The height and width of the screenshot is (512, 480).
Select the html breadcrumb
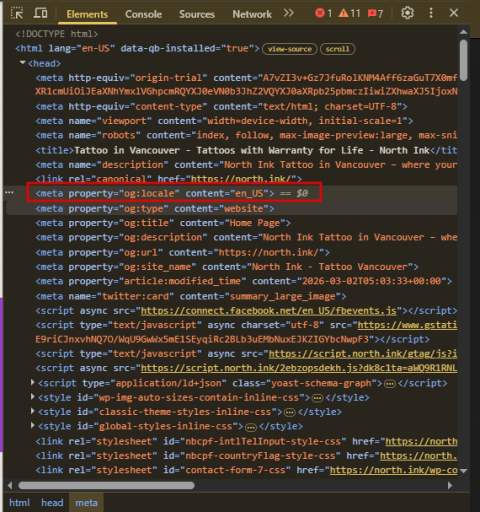(x=19, y=503)
